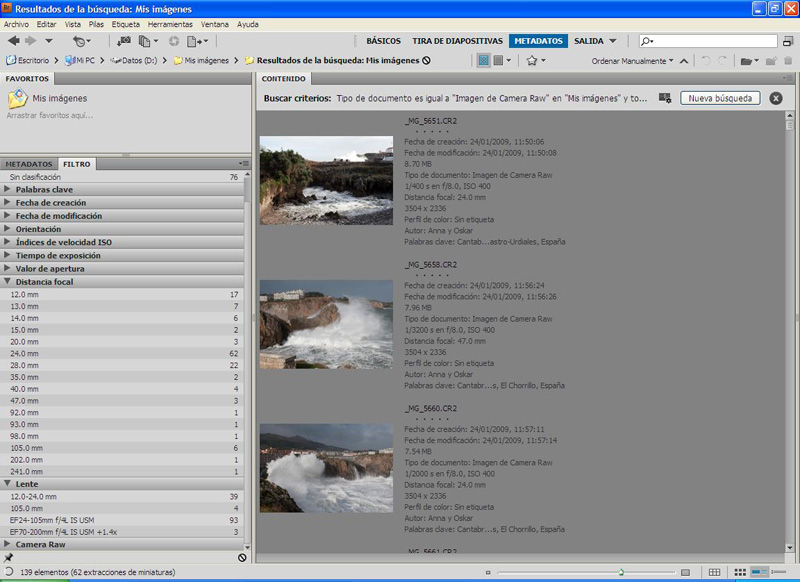
Task: Toggle ascending sort order arrow
Action: pyautogui.click(x=684, y=61)
